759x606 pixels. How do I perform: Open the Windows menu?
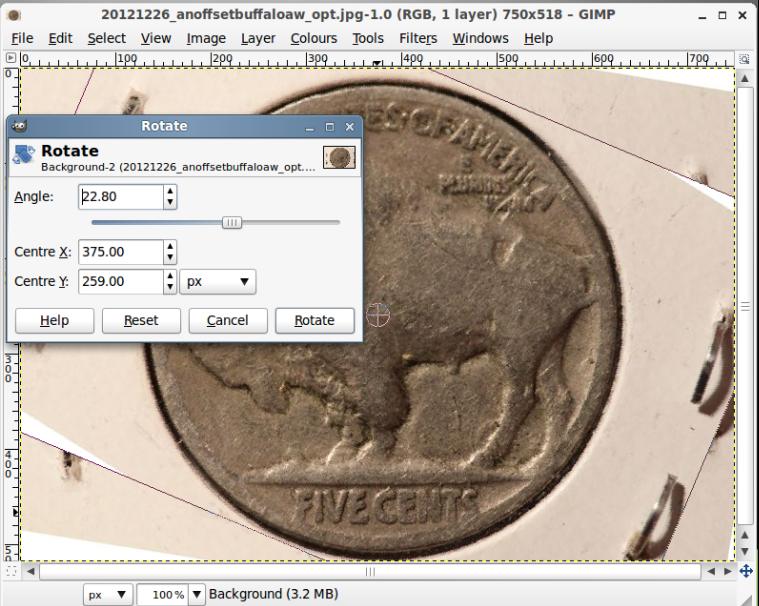(480, 38)
